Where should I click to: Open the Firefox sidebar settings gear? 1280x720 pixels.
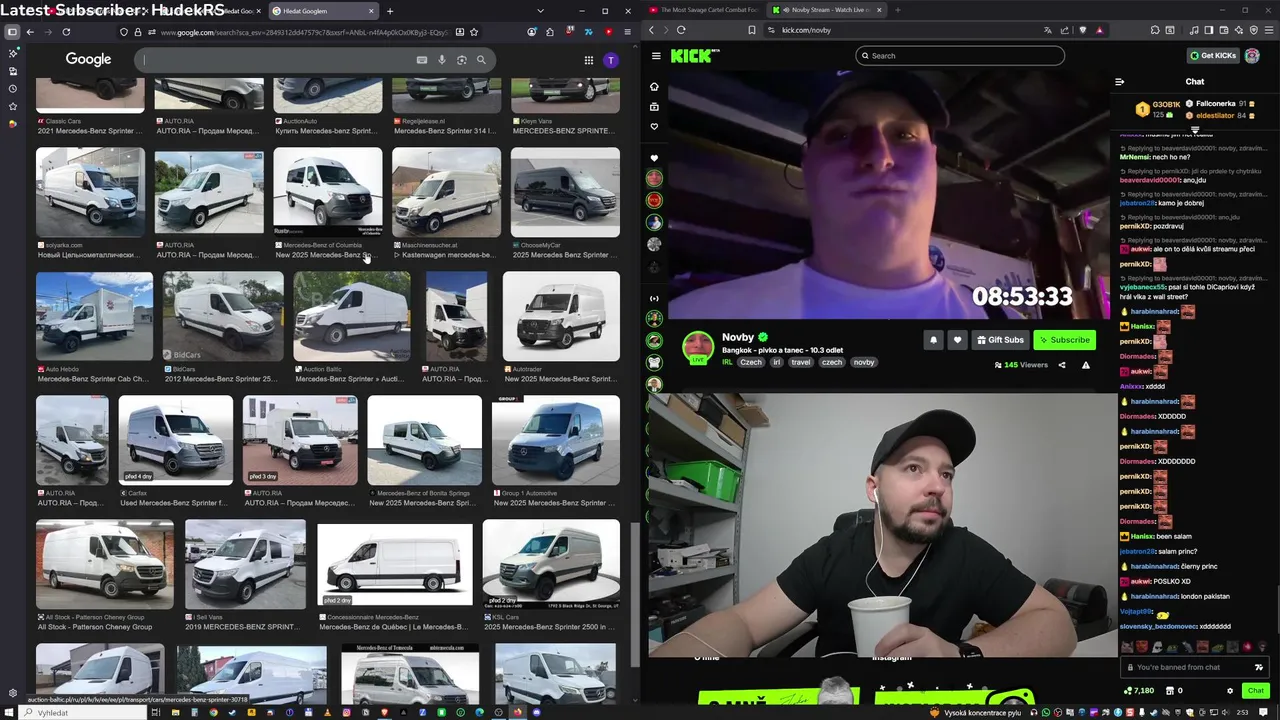click(x=12, y=693)
